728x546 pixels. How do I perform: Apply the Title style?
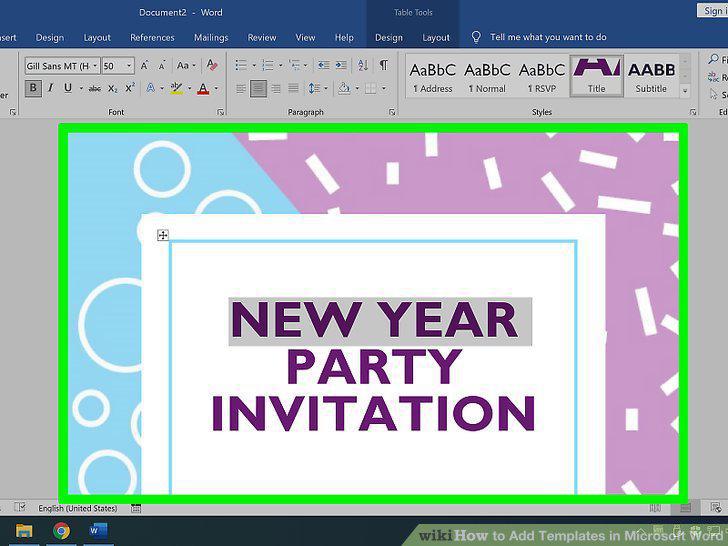pyautogui.click(x=597, y=76)
